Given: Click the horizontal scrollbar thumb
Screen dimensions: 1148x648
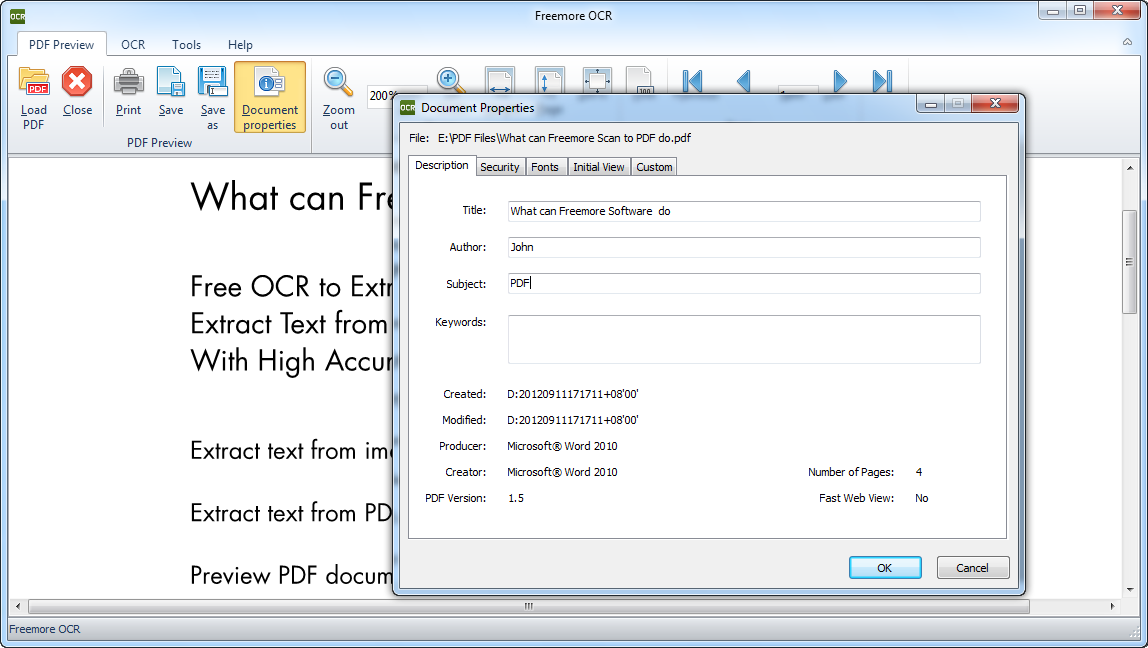Looking at the screenshot, I should (x=529, y=606).
